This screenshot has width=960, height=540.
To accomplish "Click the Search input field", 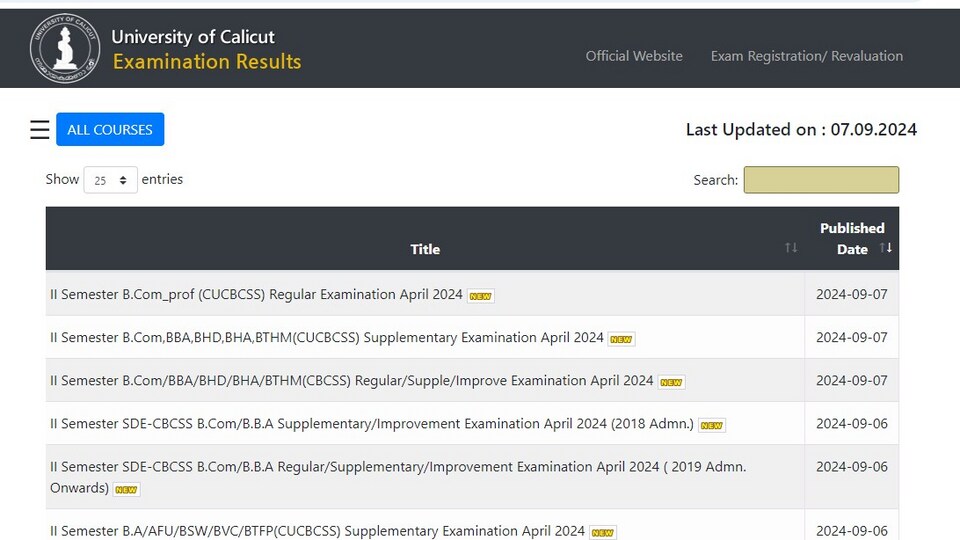I will point(821,180).
